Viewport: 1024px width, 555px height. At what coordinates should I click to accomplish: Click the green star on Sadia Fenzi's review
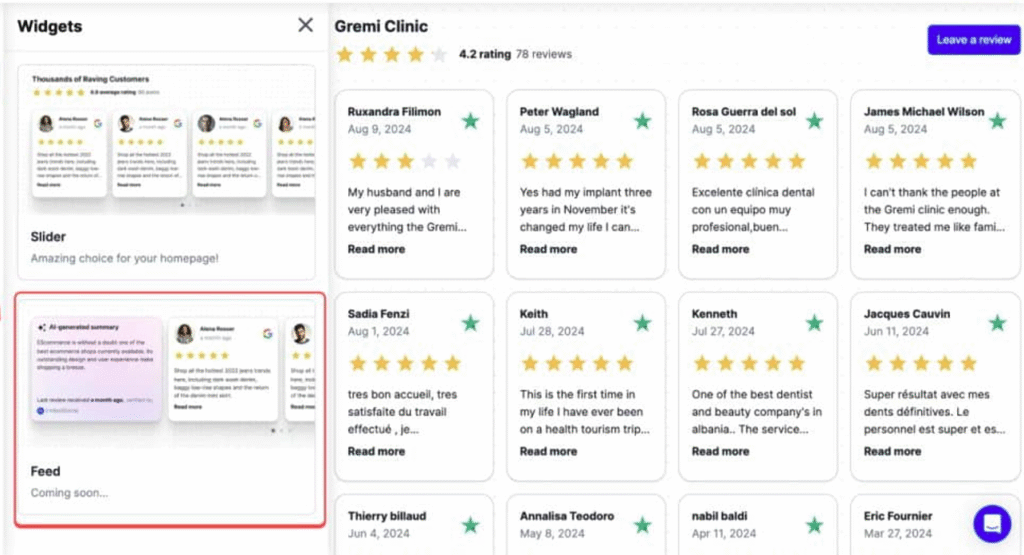click(470, 323)
